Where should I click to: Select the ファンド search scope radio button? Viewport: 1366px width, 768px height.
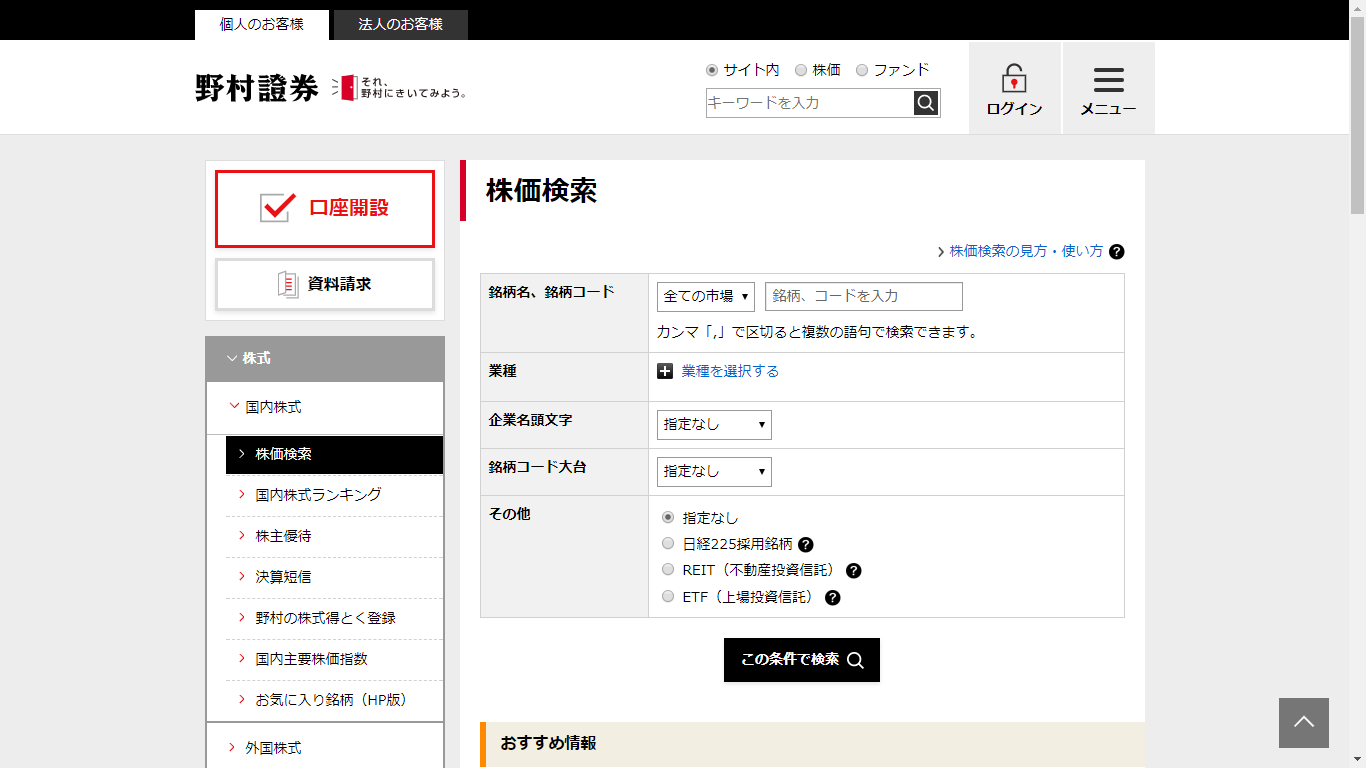pyautogui.click(x=862, y=70)
